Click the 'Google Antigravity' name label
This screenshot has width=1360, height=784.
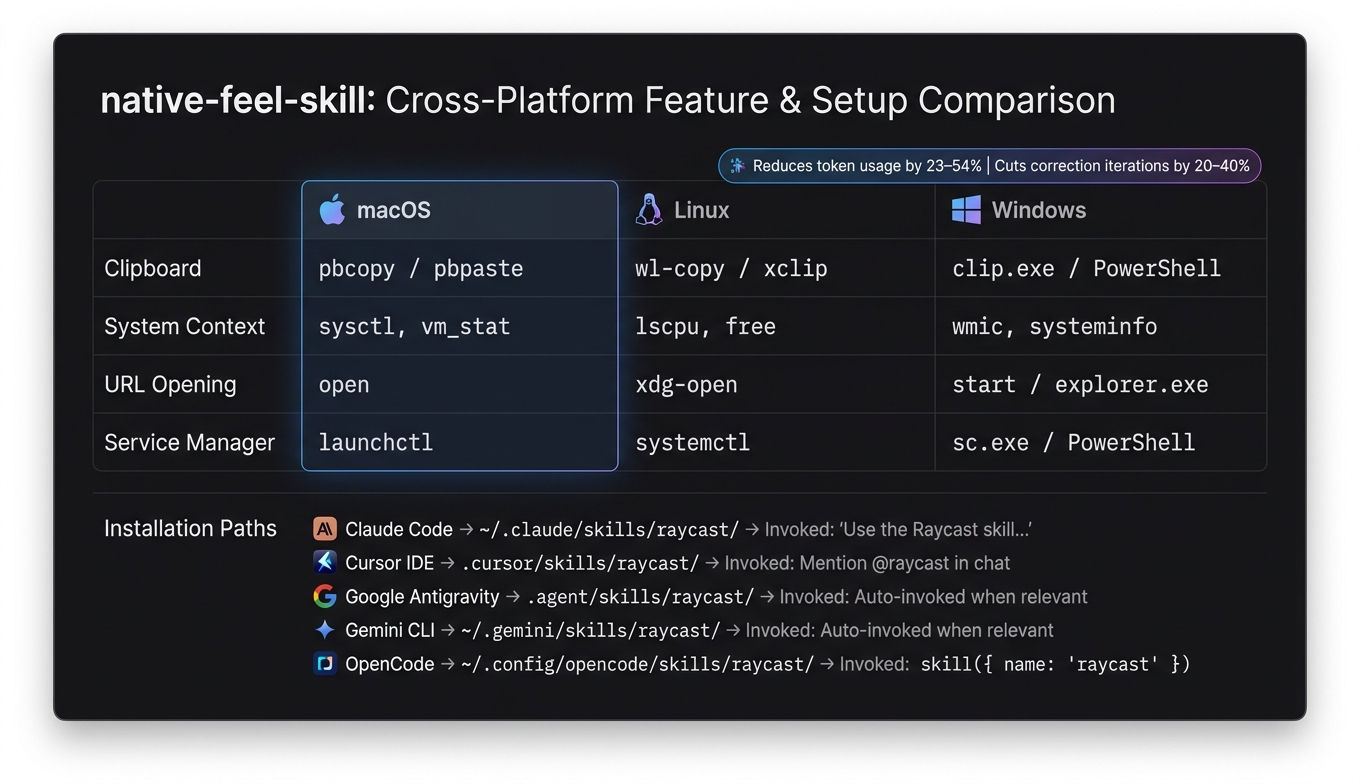click(422, 597)
